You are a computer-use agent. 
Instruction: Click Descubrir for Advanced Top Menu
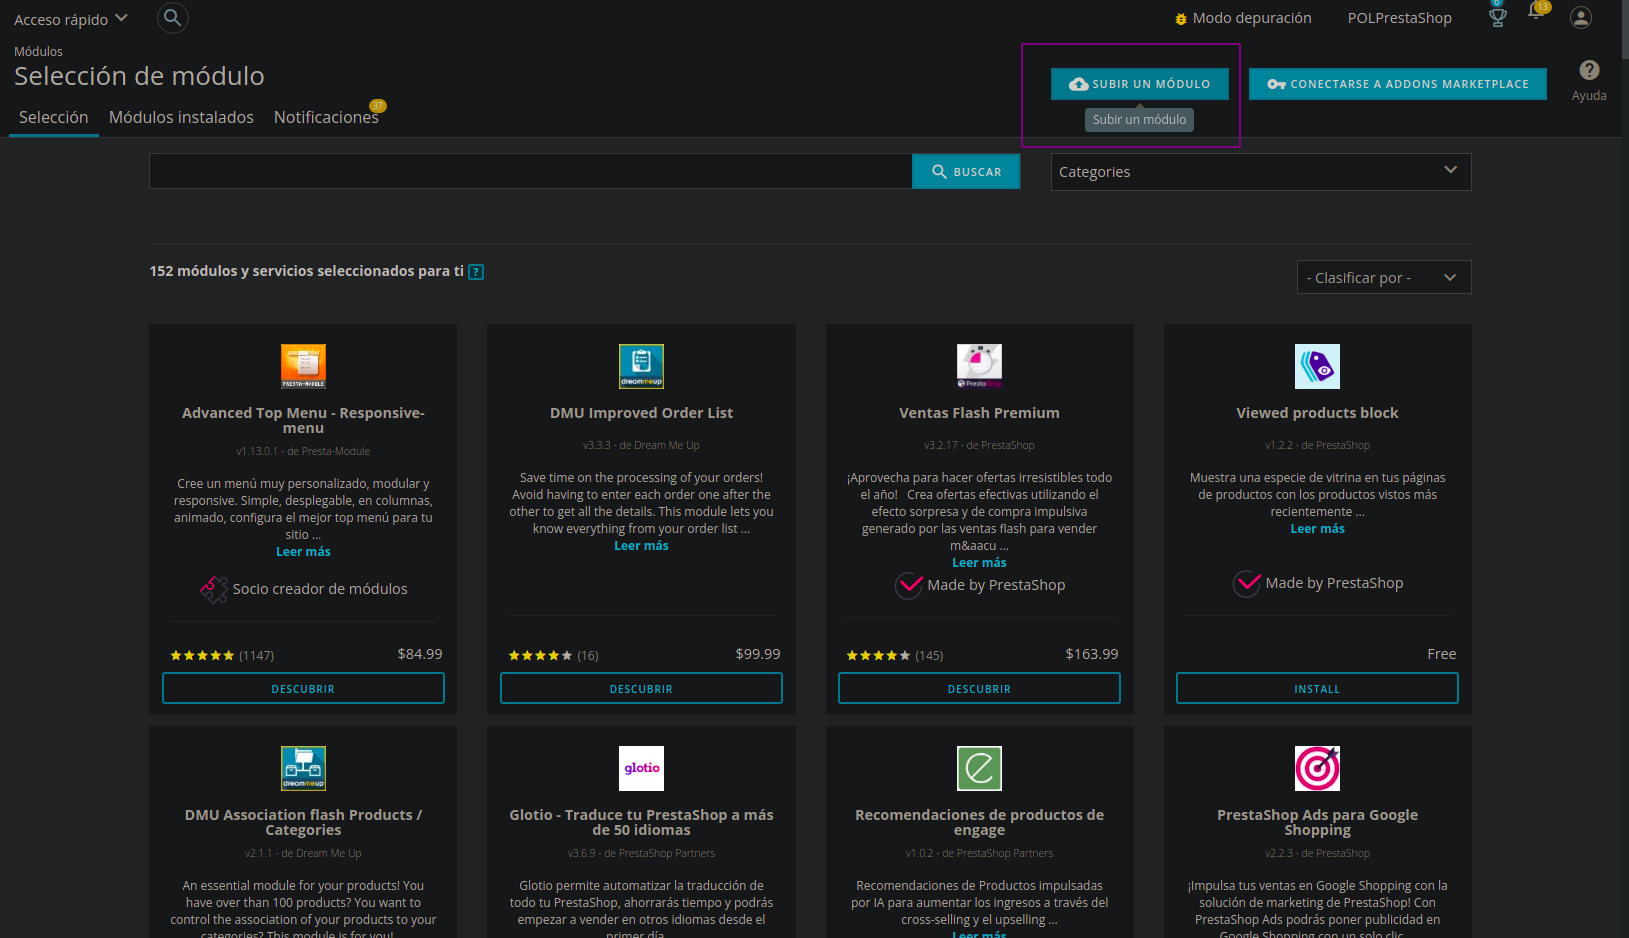pyautogui.click(x=303, y=688)
